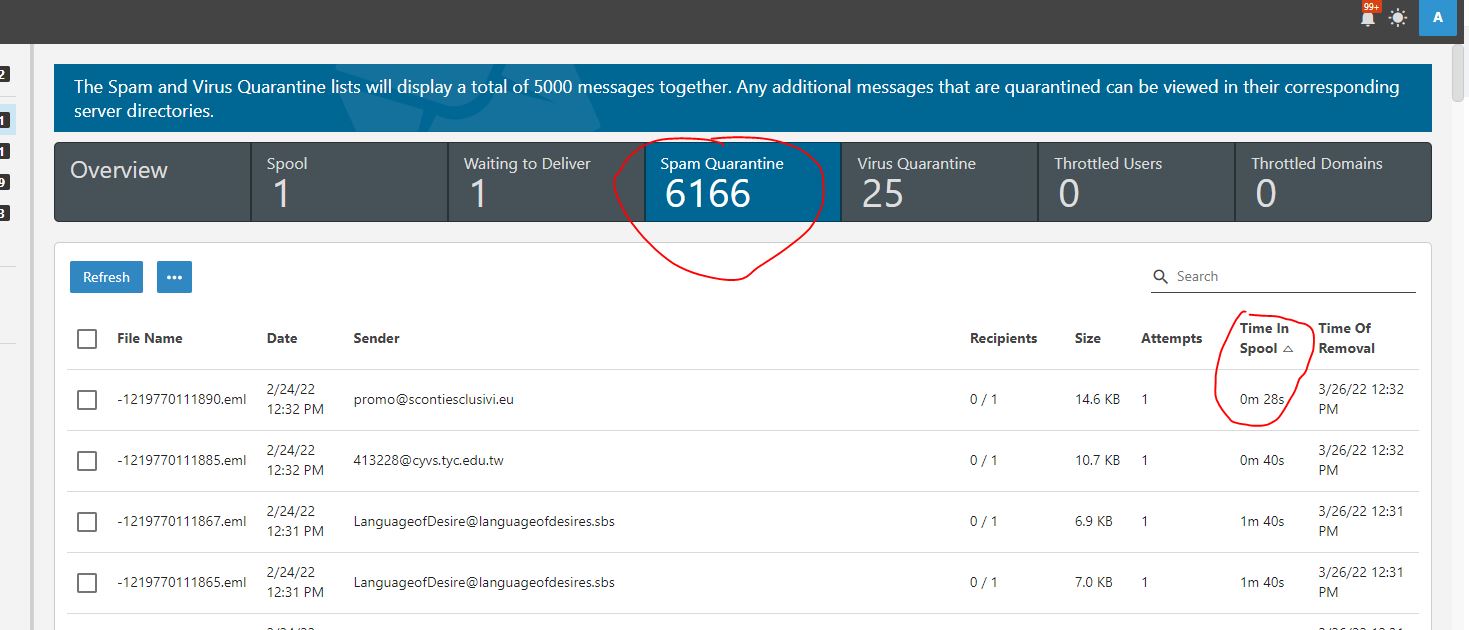Toggle the light/dark theme sun icon
The width and height of the screenshot is (1469, 630).
[1397, 18]
